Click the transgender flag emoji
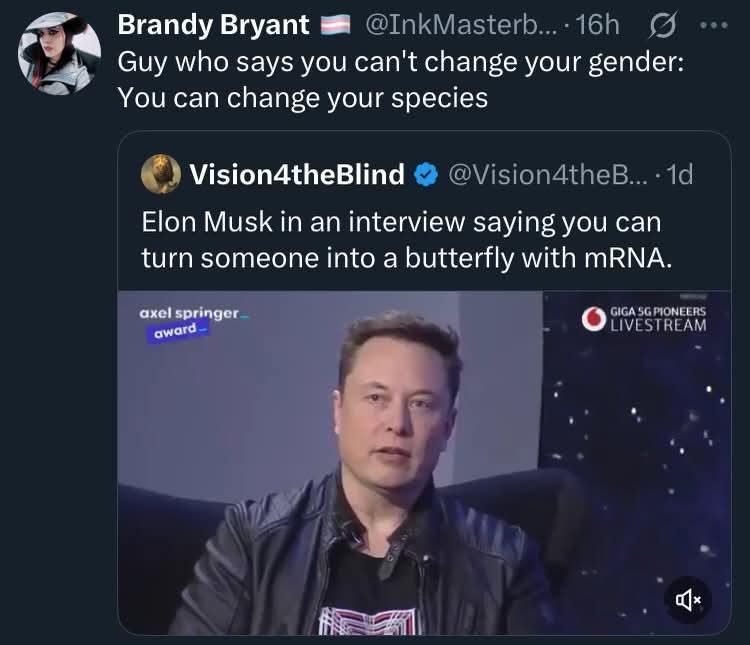 (333, 25)
